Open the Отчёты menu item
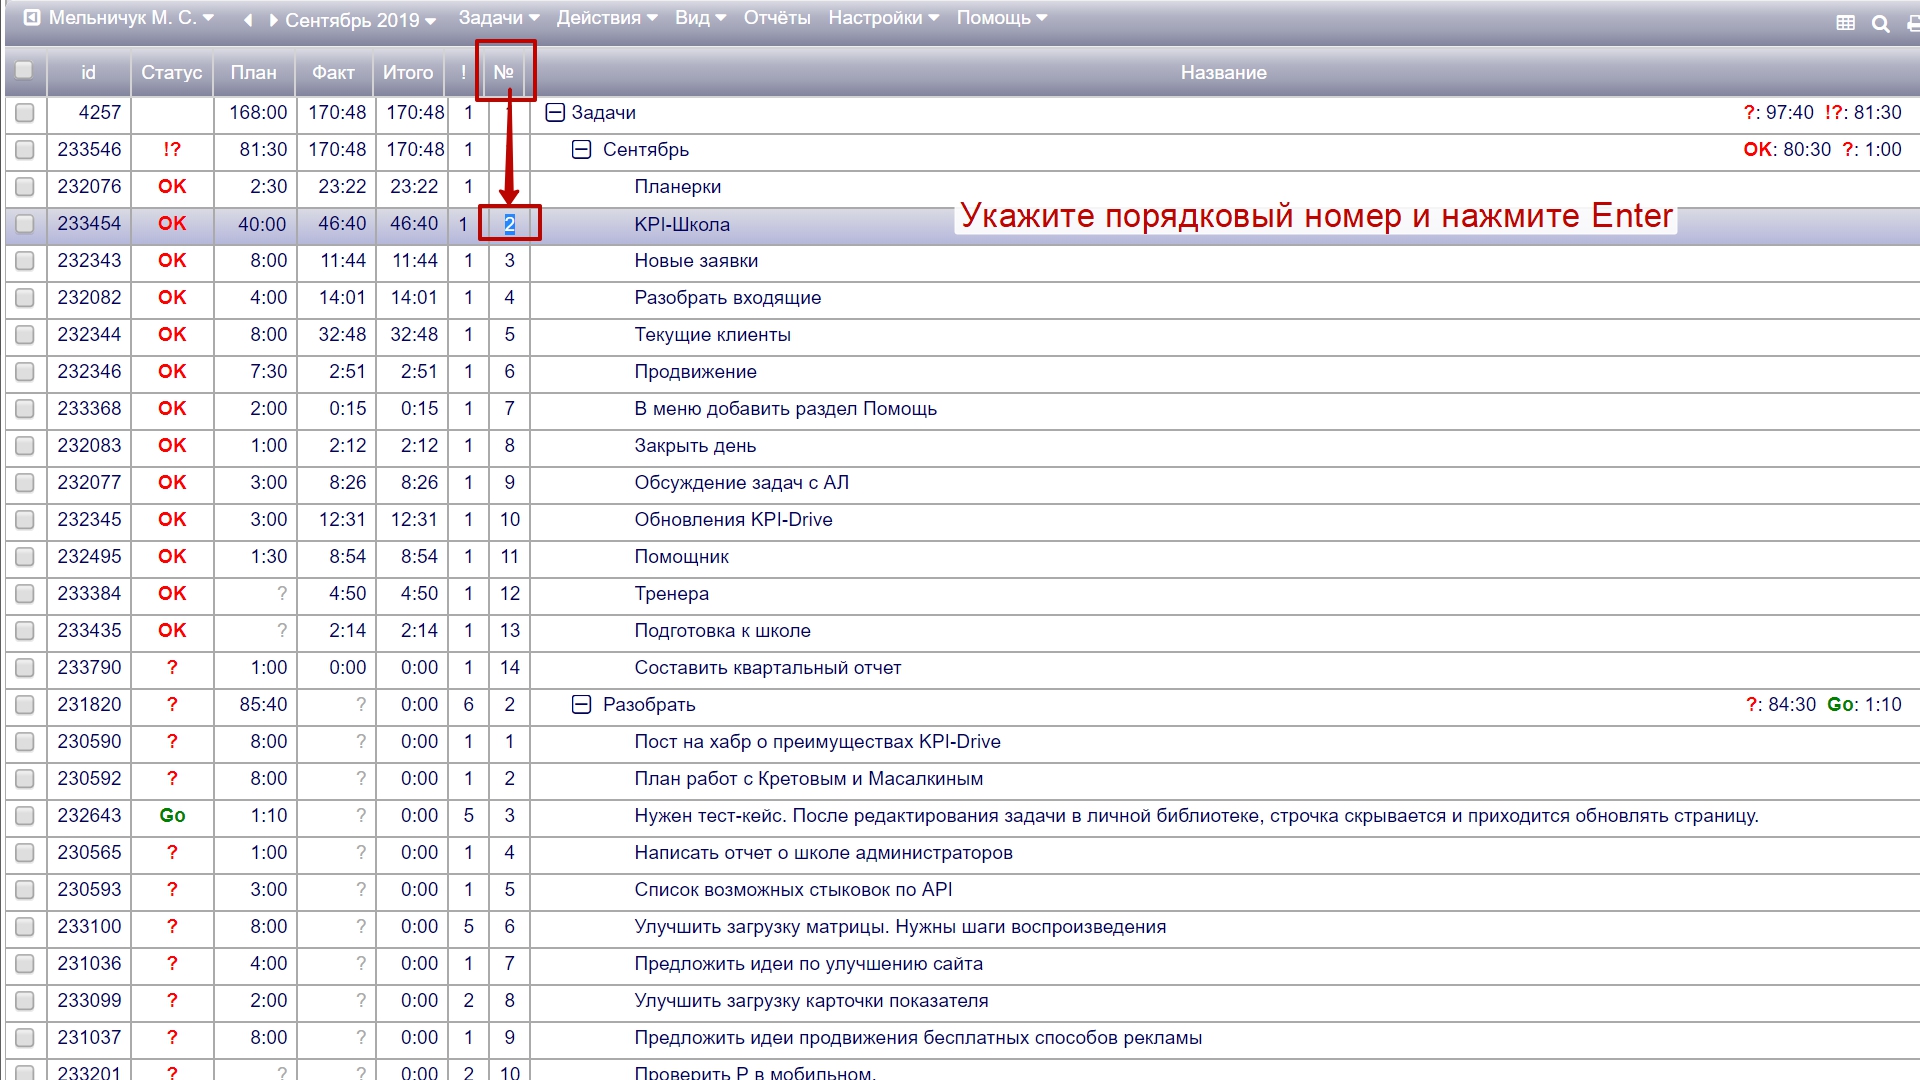The height and width of the screenshot is (1080, 1920). tap(776, 18)
